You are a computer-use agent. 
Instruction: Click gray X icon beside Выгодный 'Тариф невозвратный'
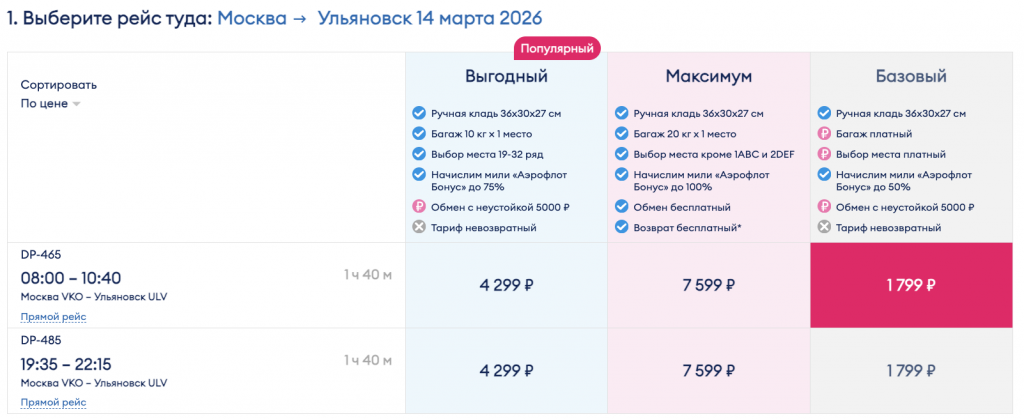(420, 227)
